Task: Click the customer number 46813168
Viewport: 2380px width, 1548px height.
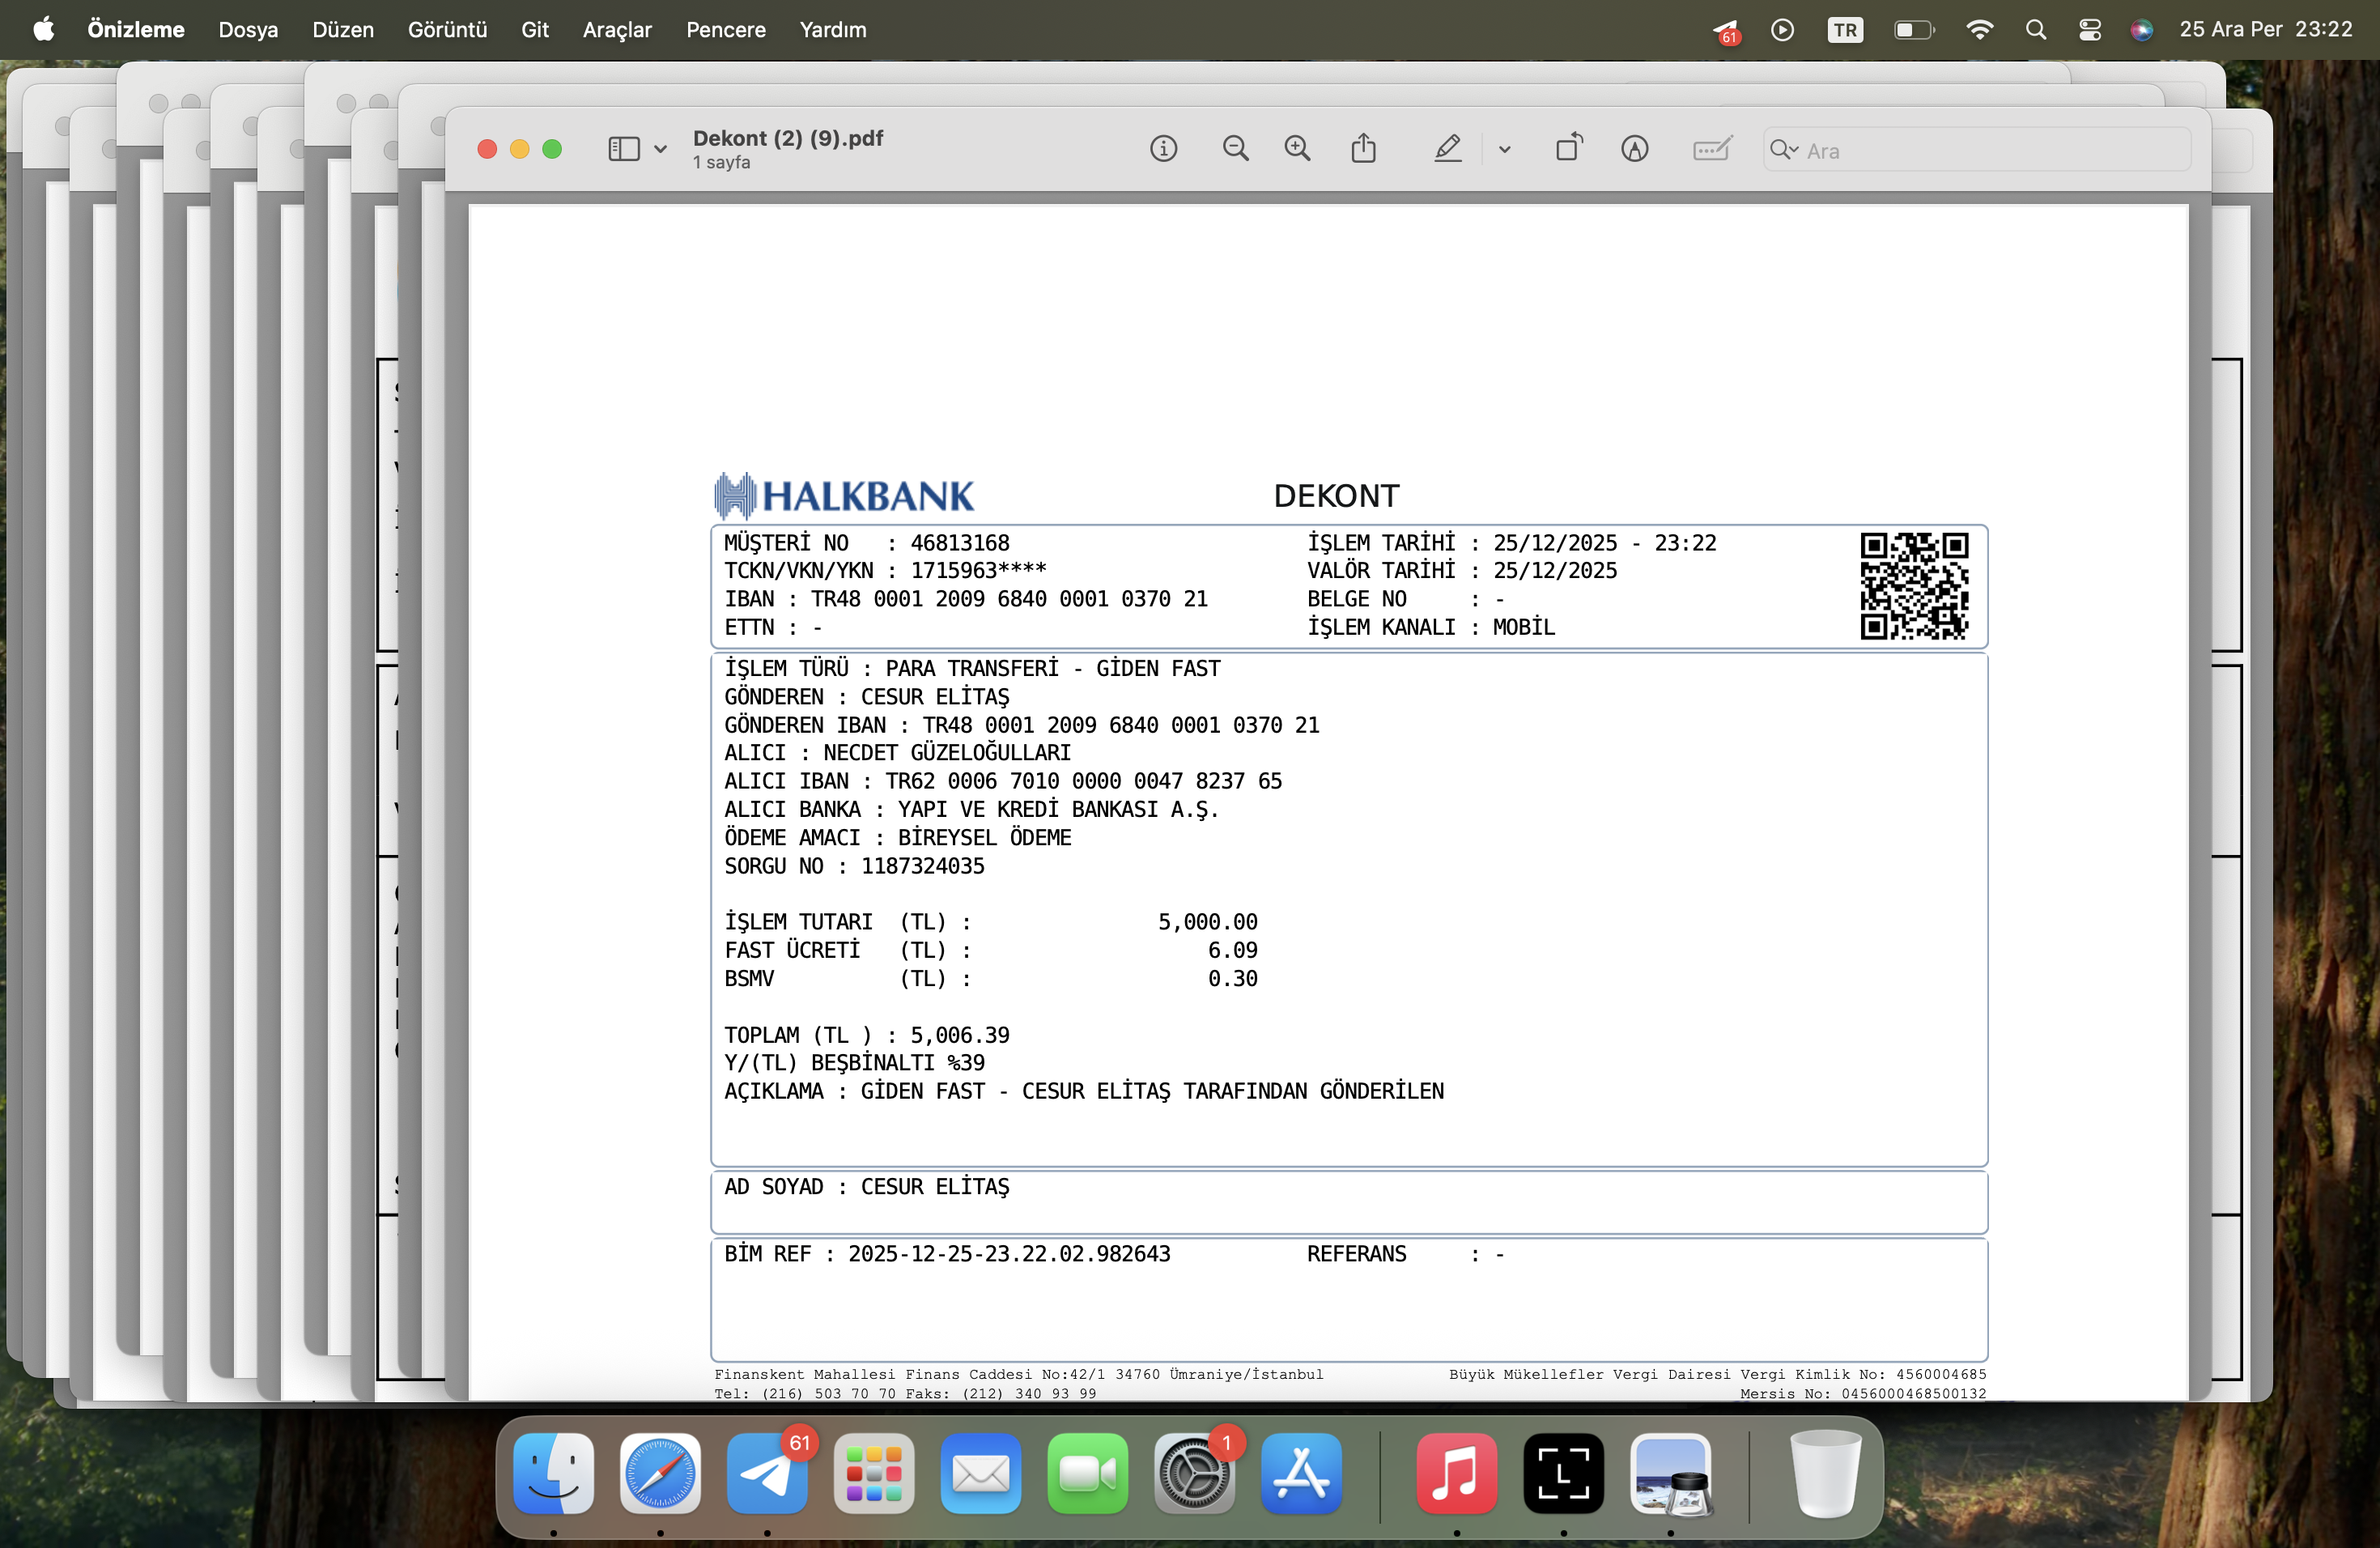Action: [960, 543]
